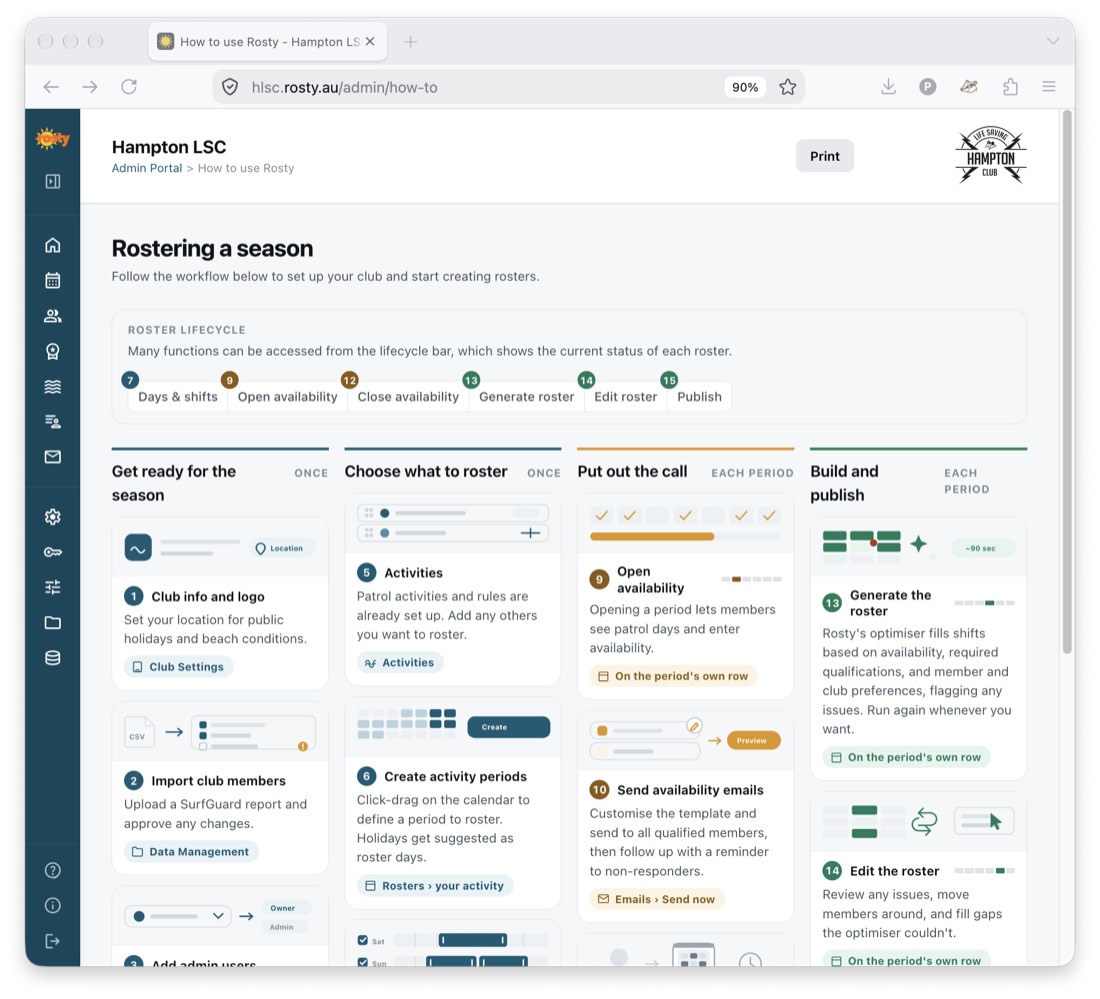Click the Get ready for the season heading
Screen dimensions: 1100x999
(173, 483)
